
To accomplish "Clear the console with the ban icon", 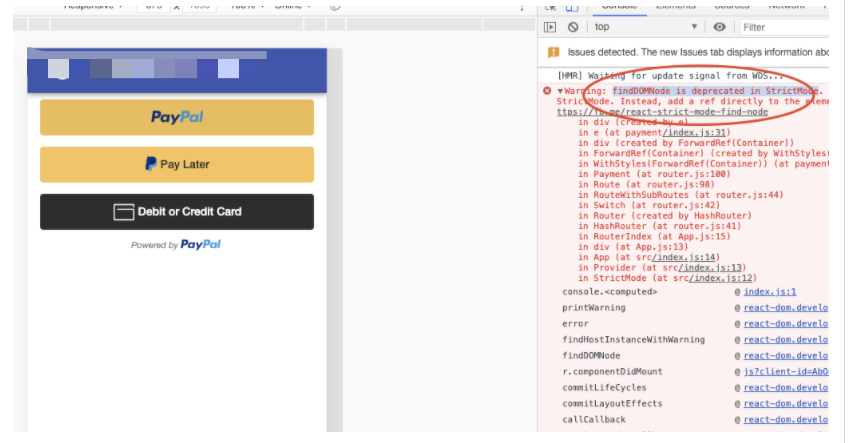I will click(x=573, y=27).
